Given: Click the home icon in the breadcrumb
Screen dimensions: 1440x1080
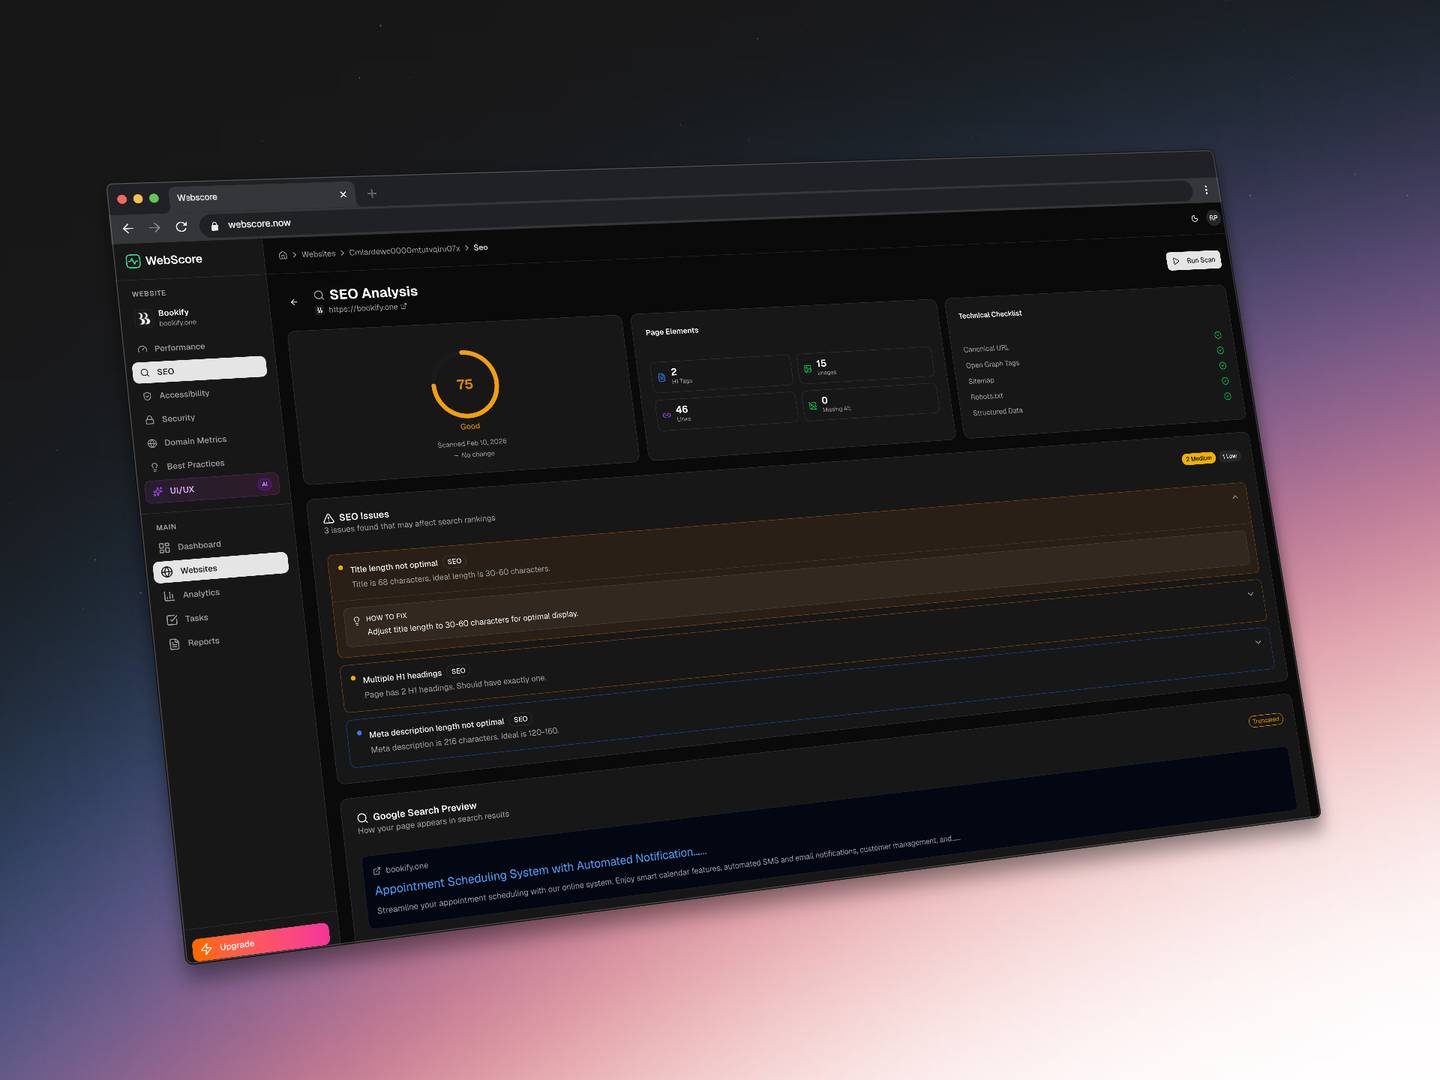Looking at the screenshot, I should 283,255.
